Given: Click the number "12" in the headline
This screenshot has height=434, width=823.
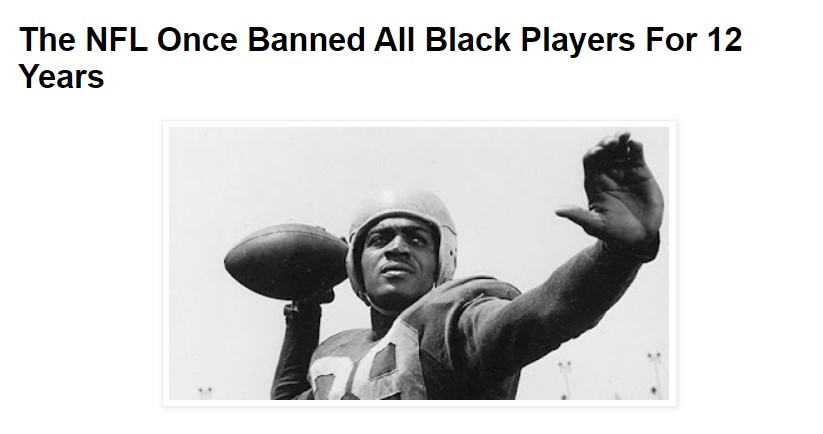Looking at the screenshot, I should point(724,39).
